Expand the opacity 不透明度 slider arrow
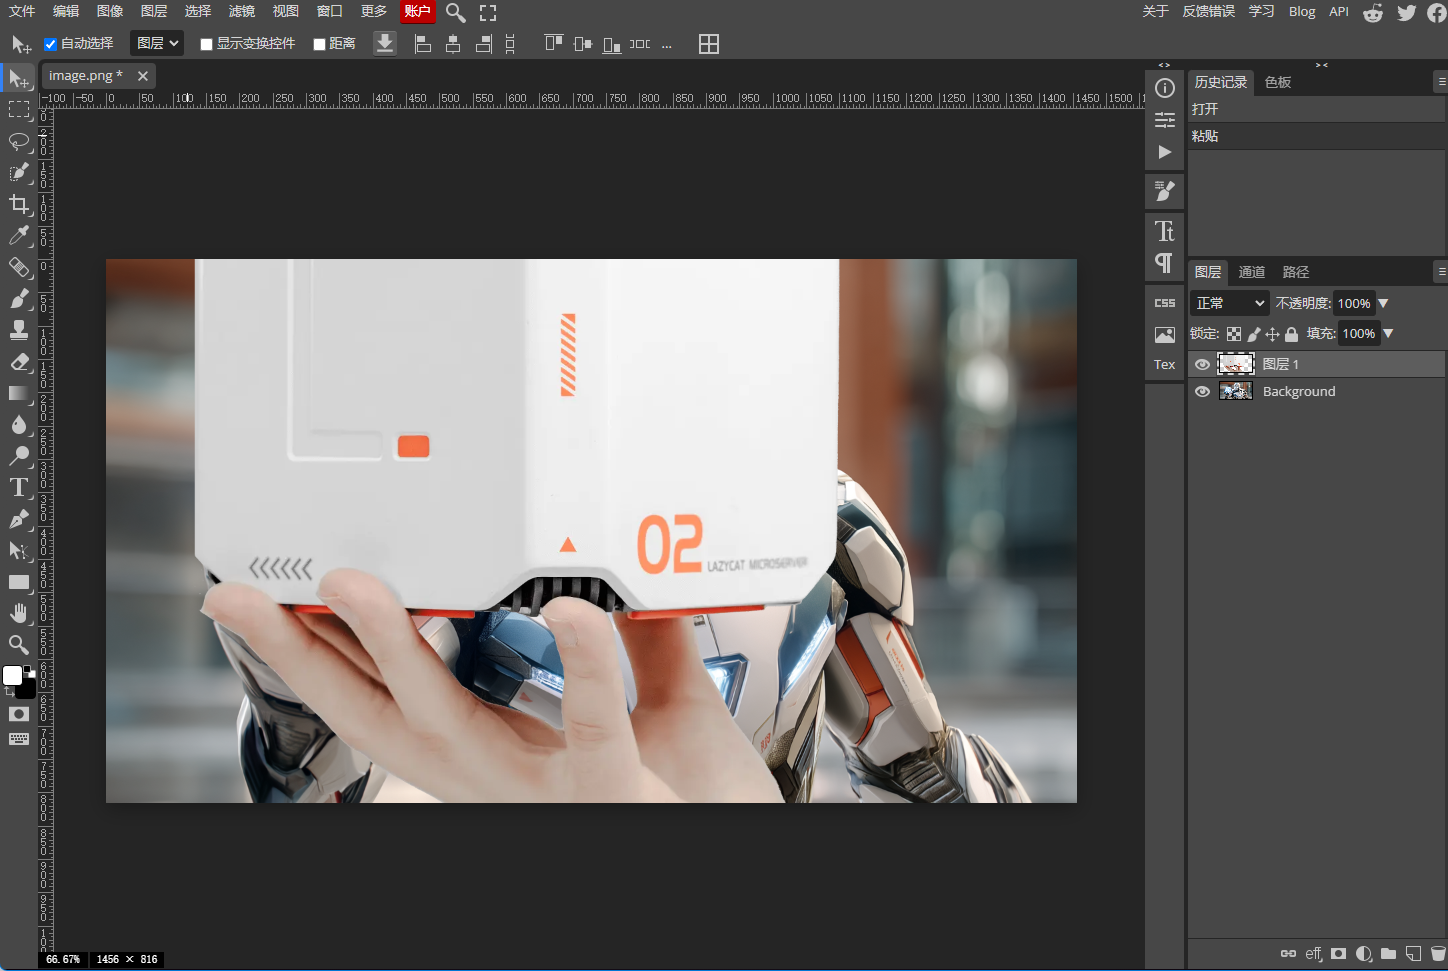Screen dimensions: 1448x971 tap(1384, 303)
